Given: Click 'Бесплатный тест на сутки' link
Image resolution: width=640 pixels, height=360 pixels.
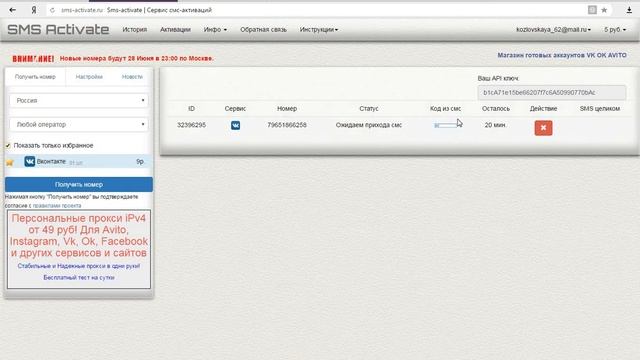Looking at the screenshot, I should pyautogui.click(x=79, y=278).
